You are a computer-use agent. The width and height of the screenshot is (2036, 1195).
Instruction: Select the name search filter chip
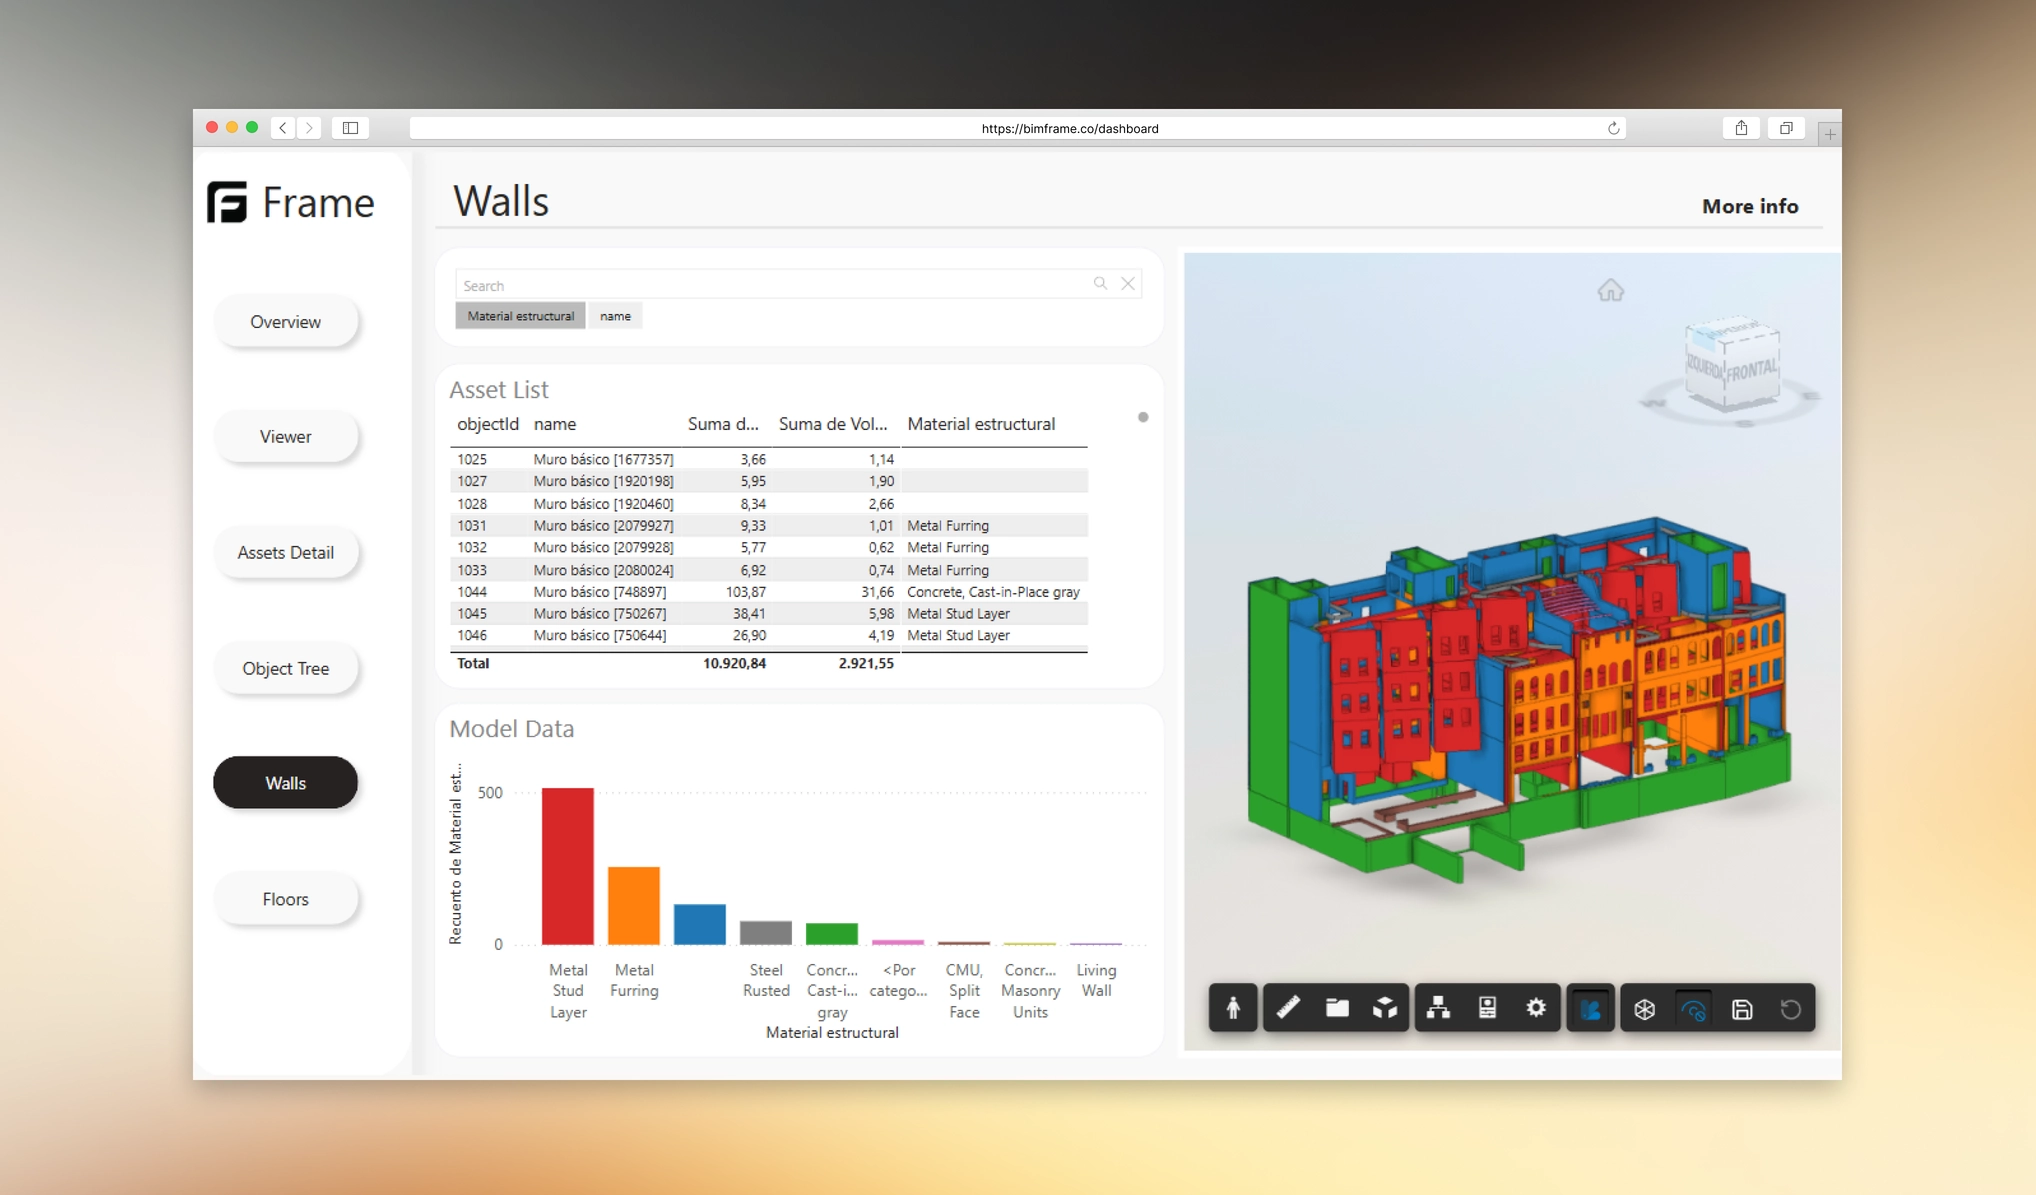[615, 315]
